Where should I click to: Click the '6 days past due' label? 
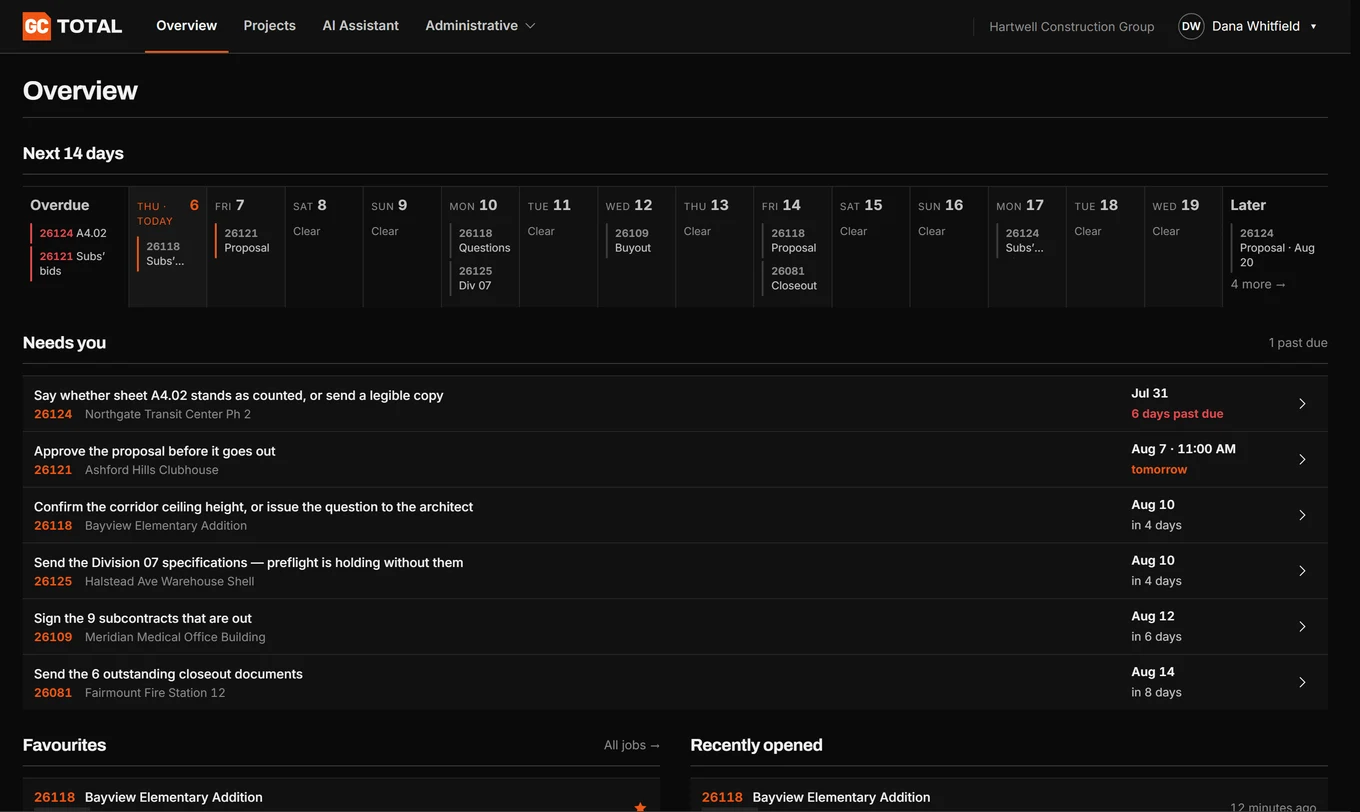pyautogui.click(x=1177, y=414)
